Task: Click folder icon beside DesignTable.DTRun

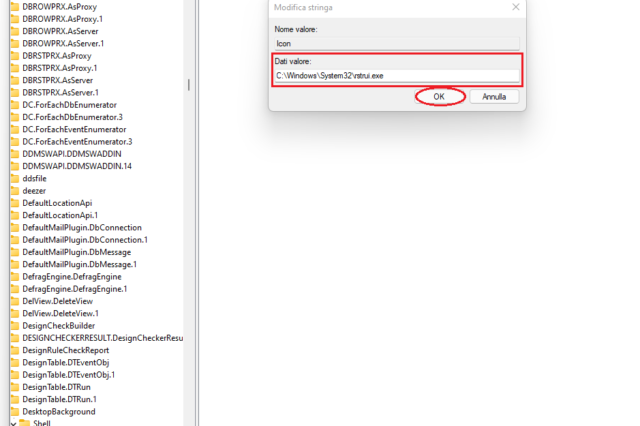Action: coord(15,386)
